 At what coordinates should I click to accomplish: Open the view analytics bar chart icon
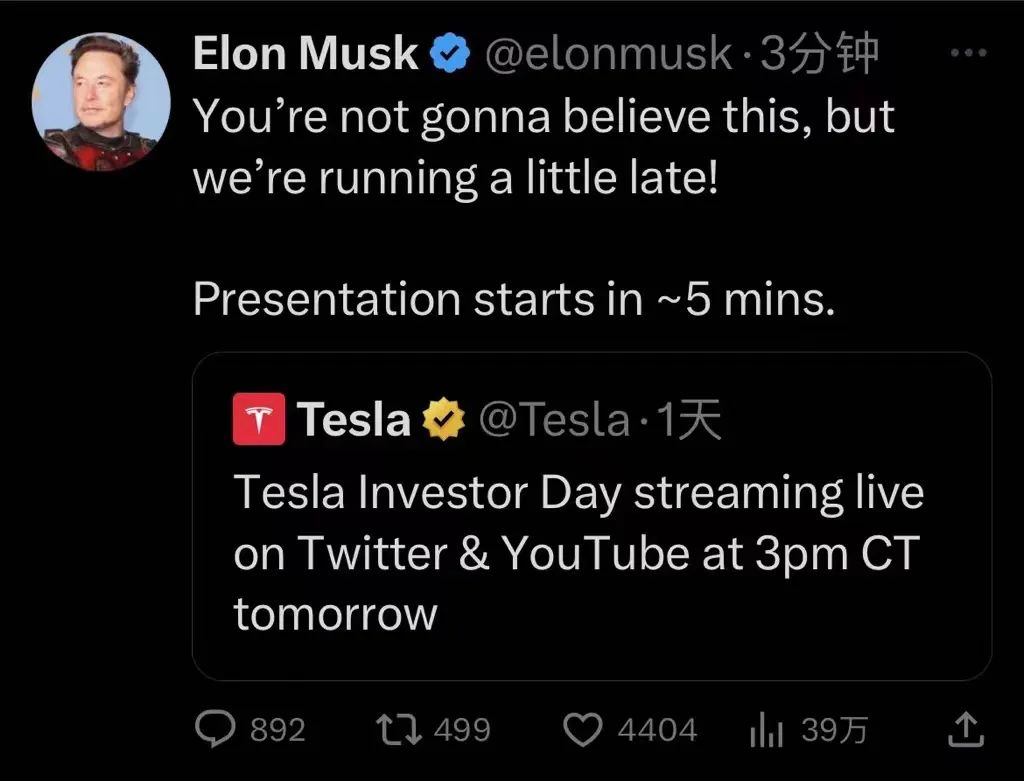coord(765,732)
